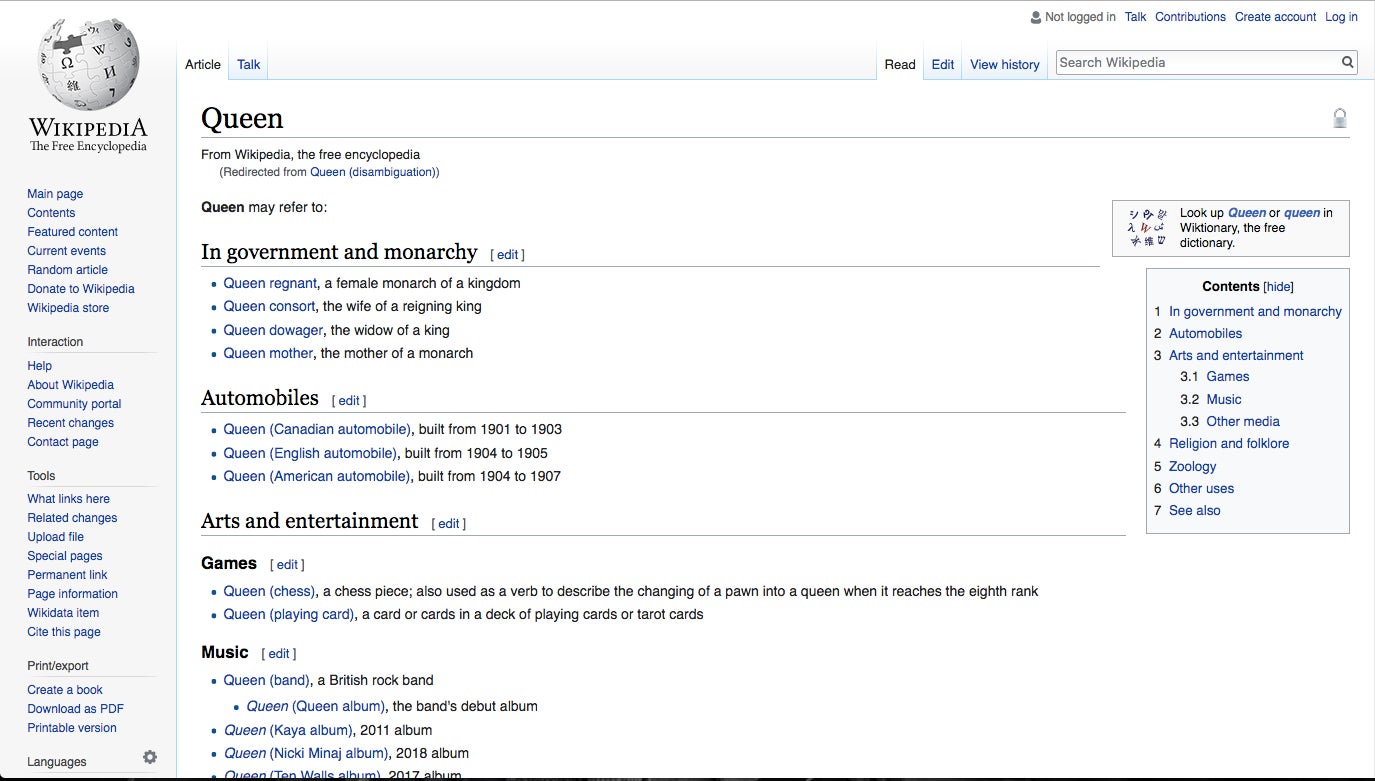Hide the Contents table
1375x781 pixels.
(1279, 286)
